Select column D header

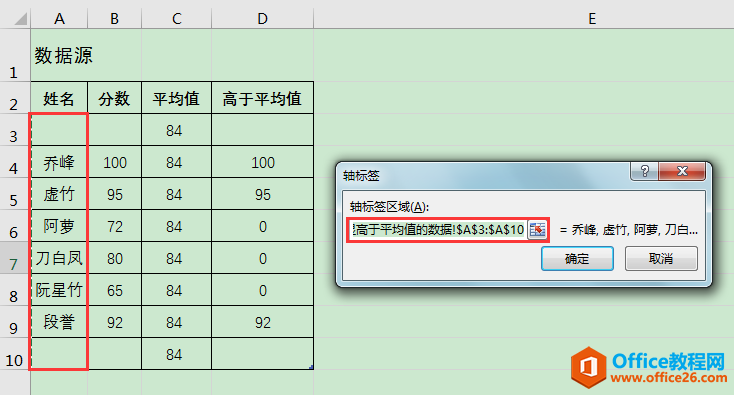coord(263,19)
